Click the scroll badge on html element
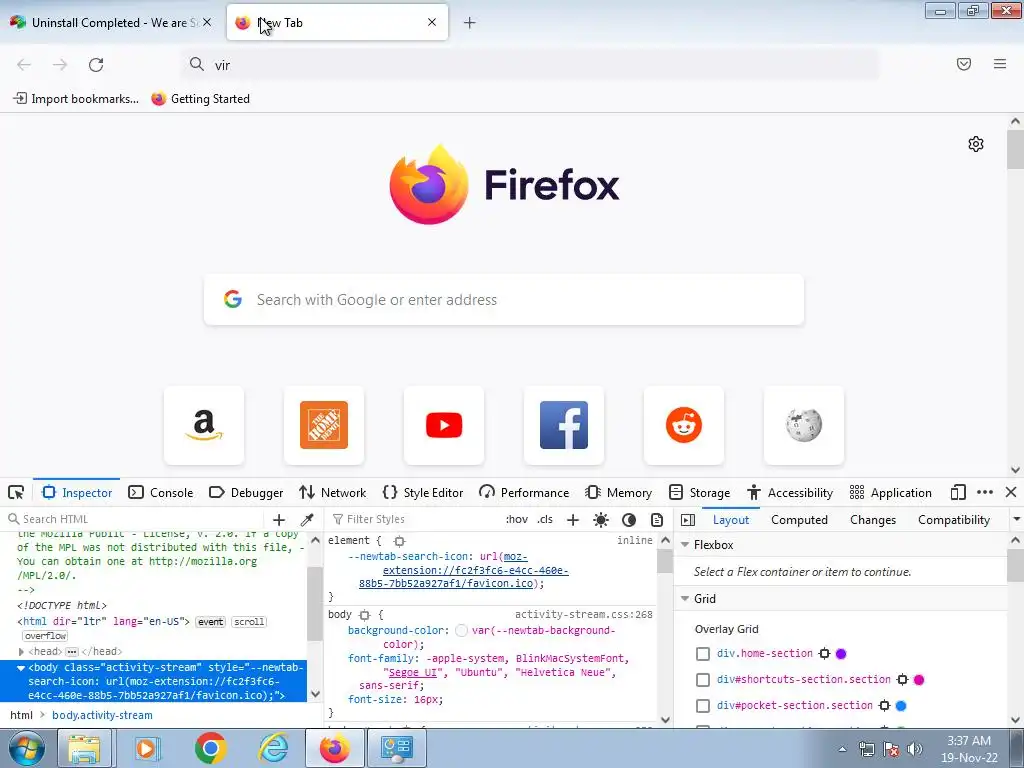Viewport: 1024px width, 768px height. click(249, 622)
